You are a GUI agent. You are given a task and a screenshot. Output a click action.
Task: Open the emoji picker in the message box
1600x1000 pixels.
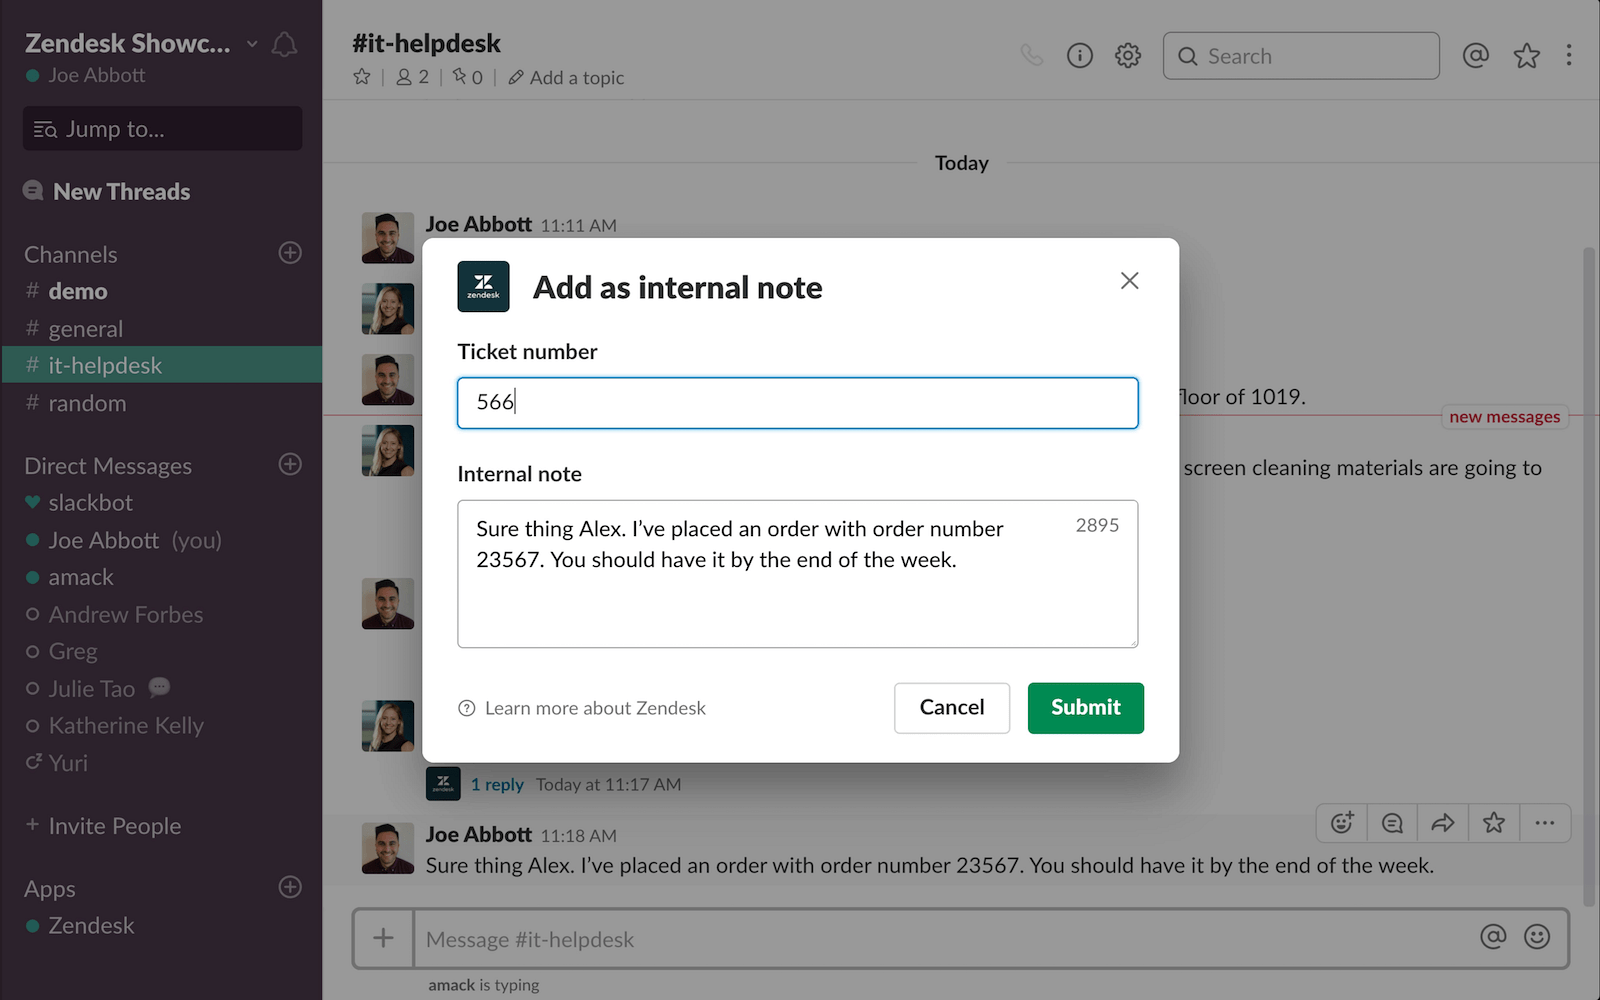coord(1538,938)
